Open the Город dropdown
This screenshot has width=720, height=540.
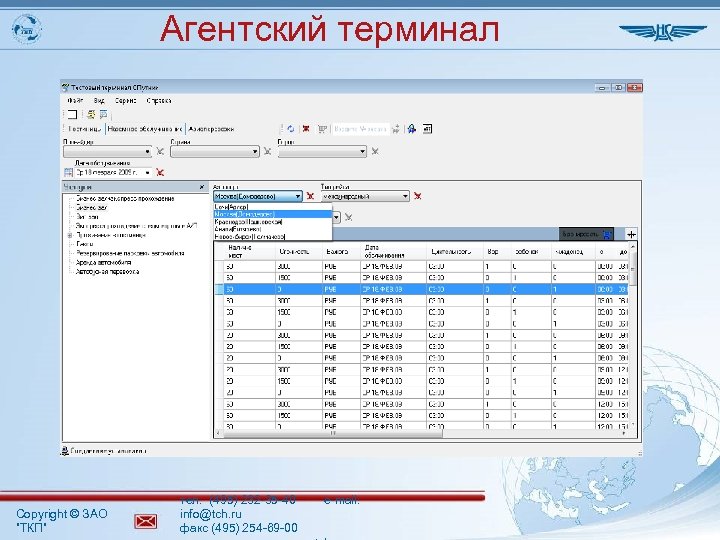click(322, 152)
